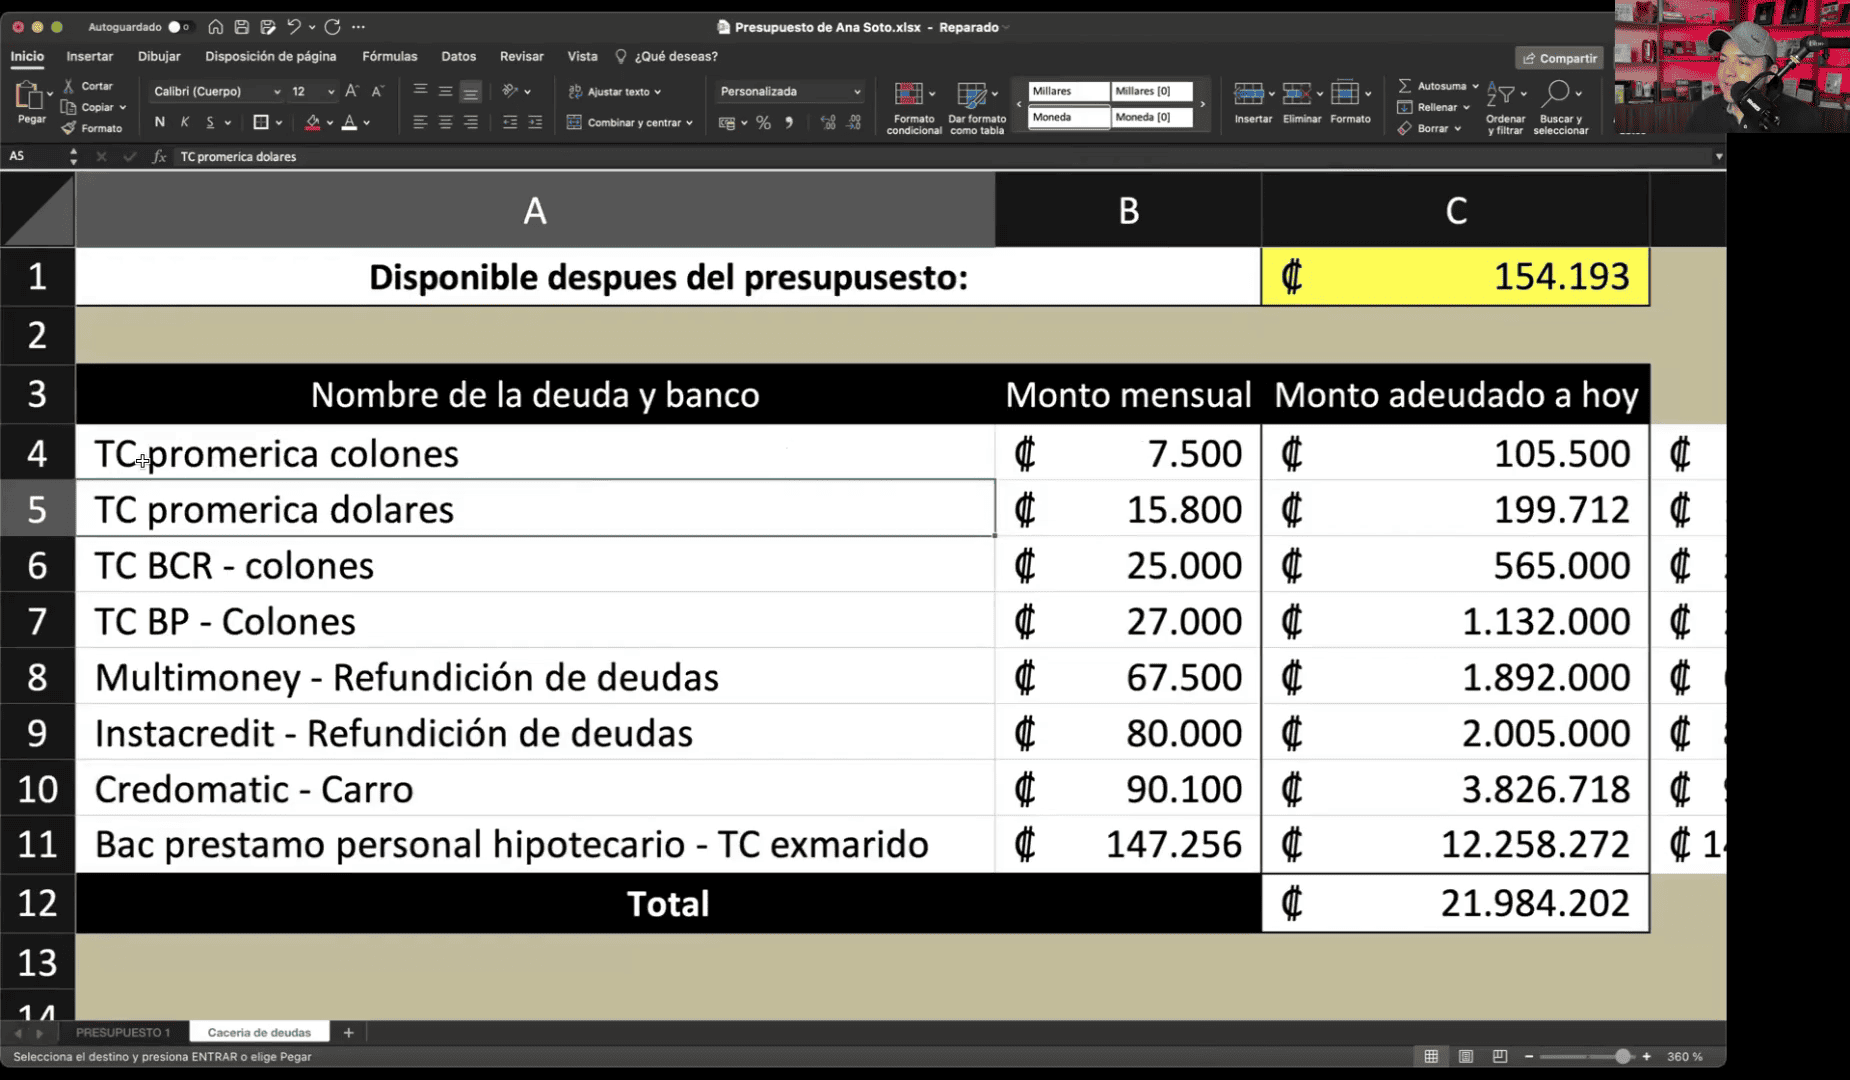The height and width of the screenshot is (1080, 1850).
Task: Click the increase font size icon
Action: coord(351,91)
